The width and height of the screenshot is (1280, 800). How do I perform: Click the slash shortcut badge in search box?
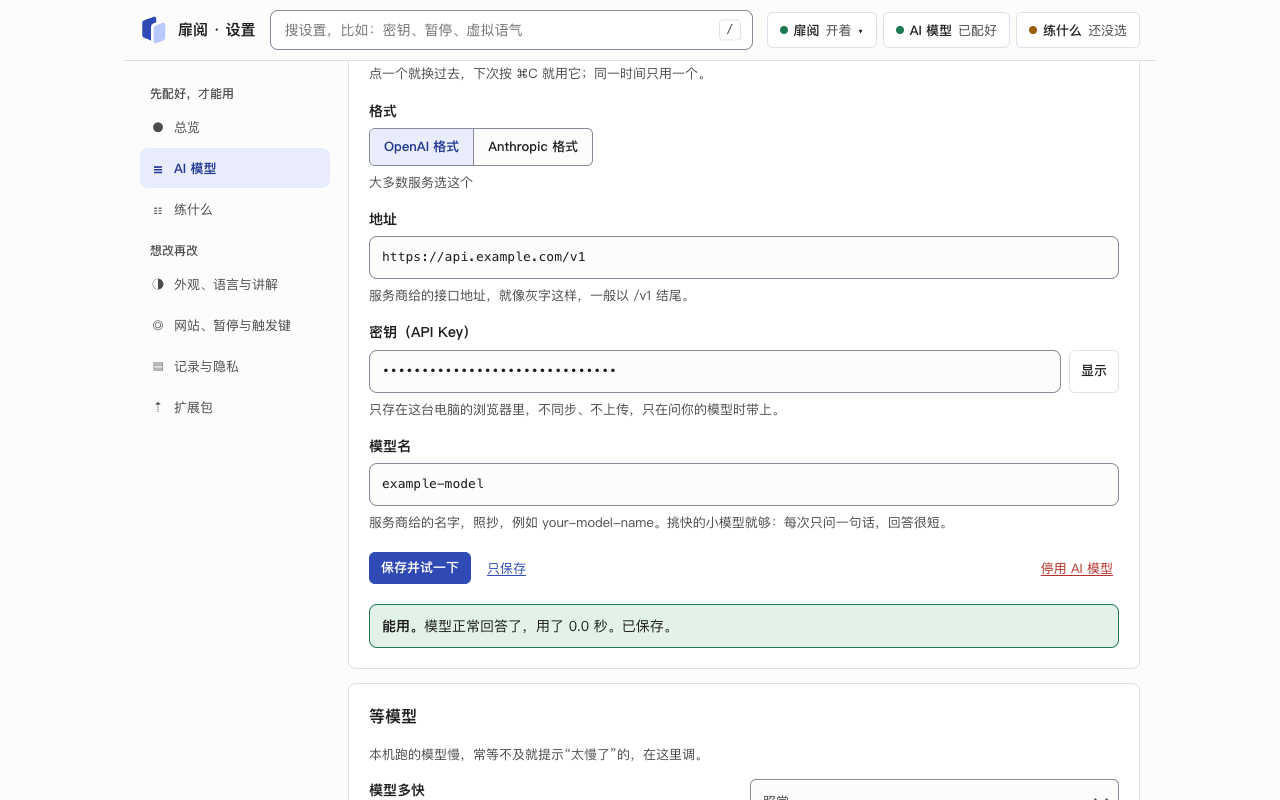(x=730, y=30)
